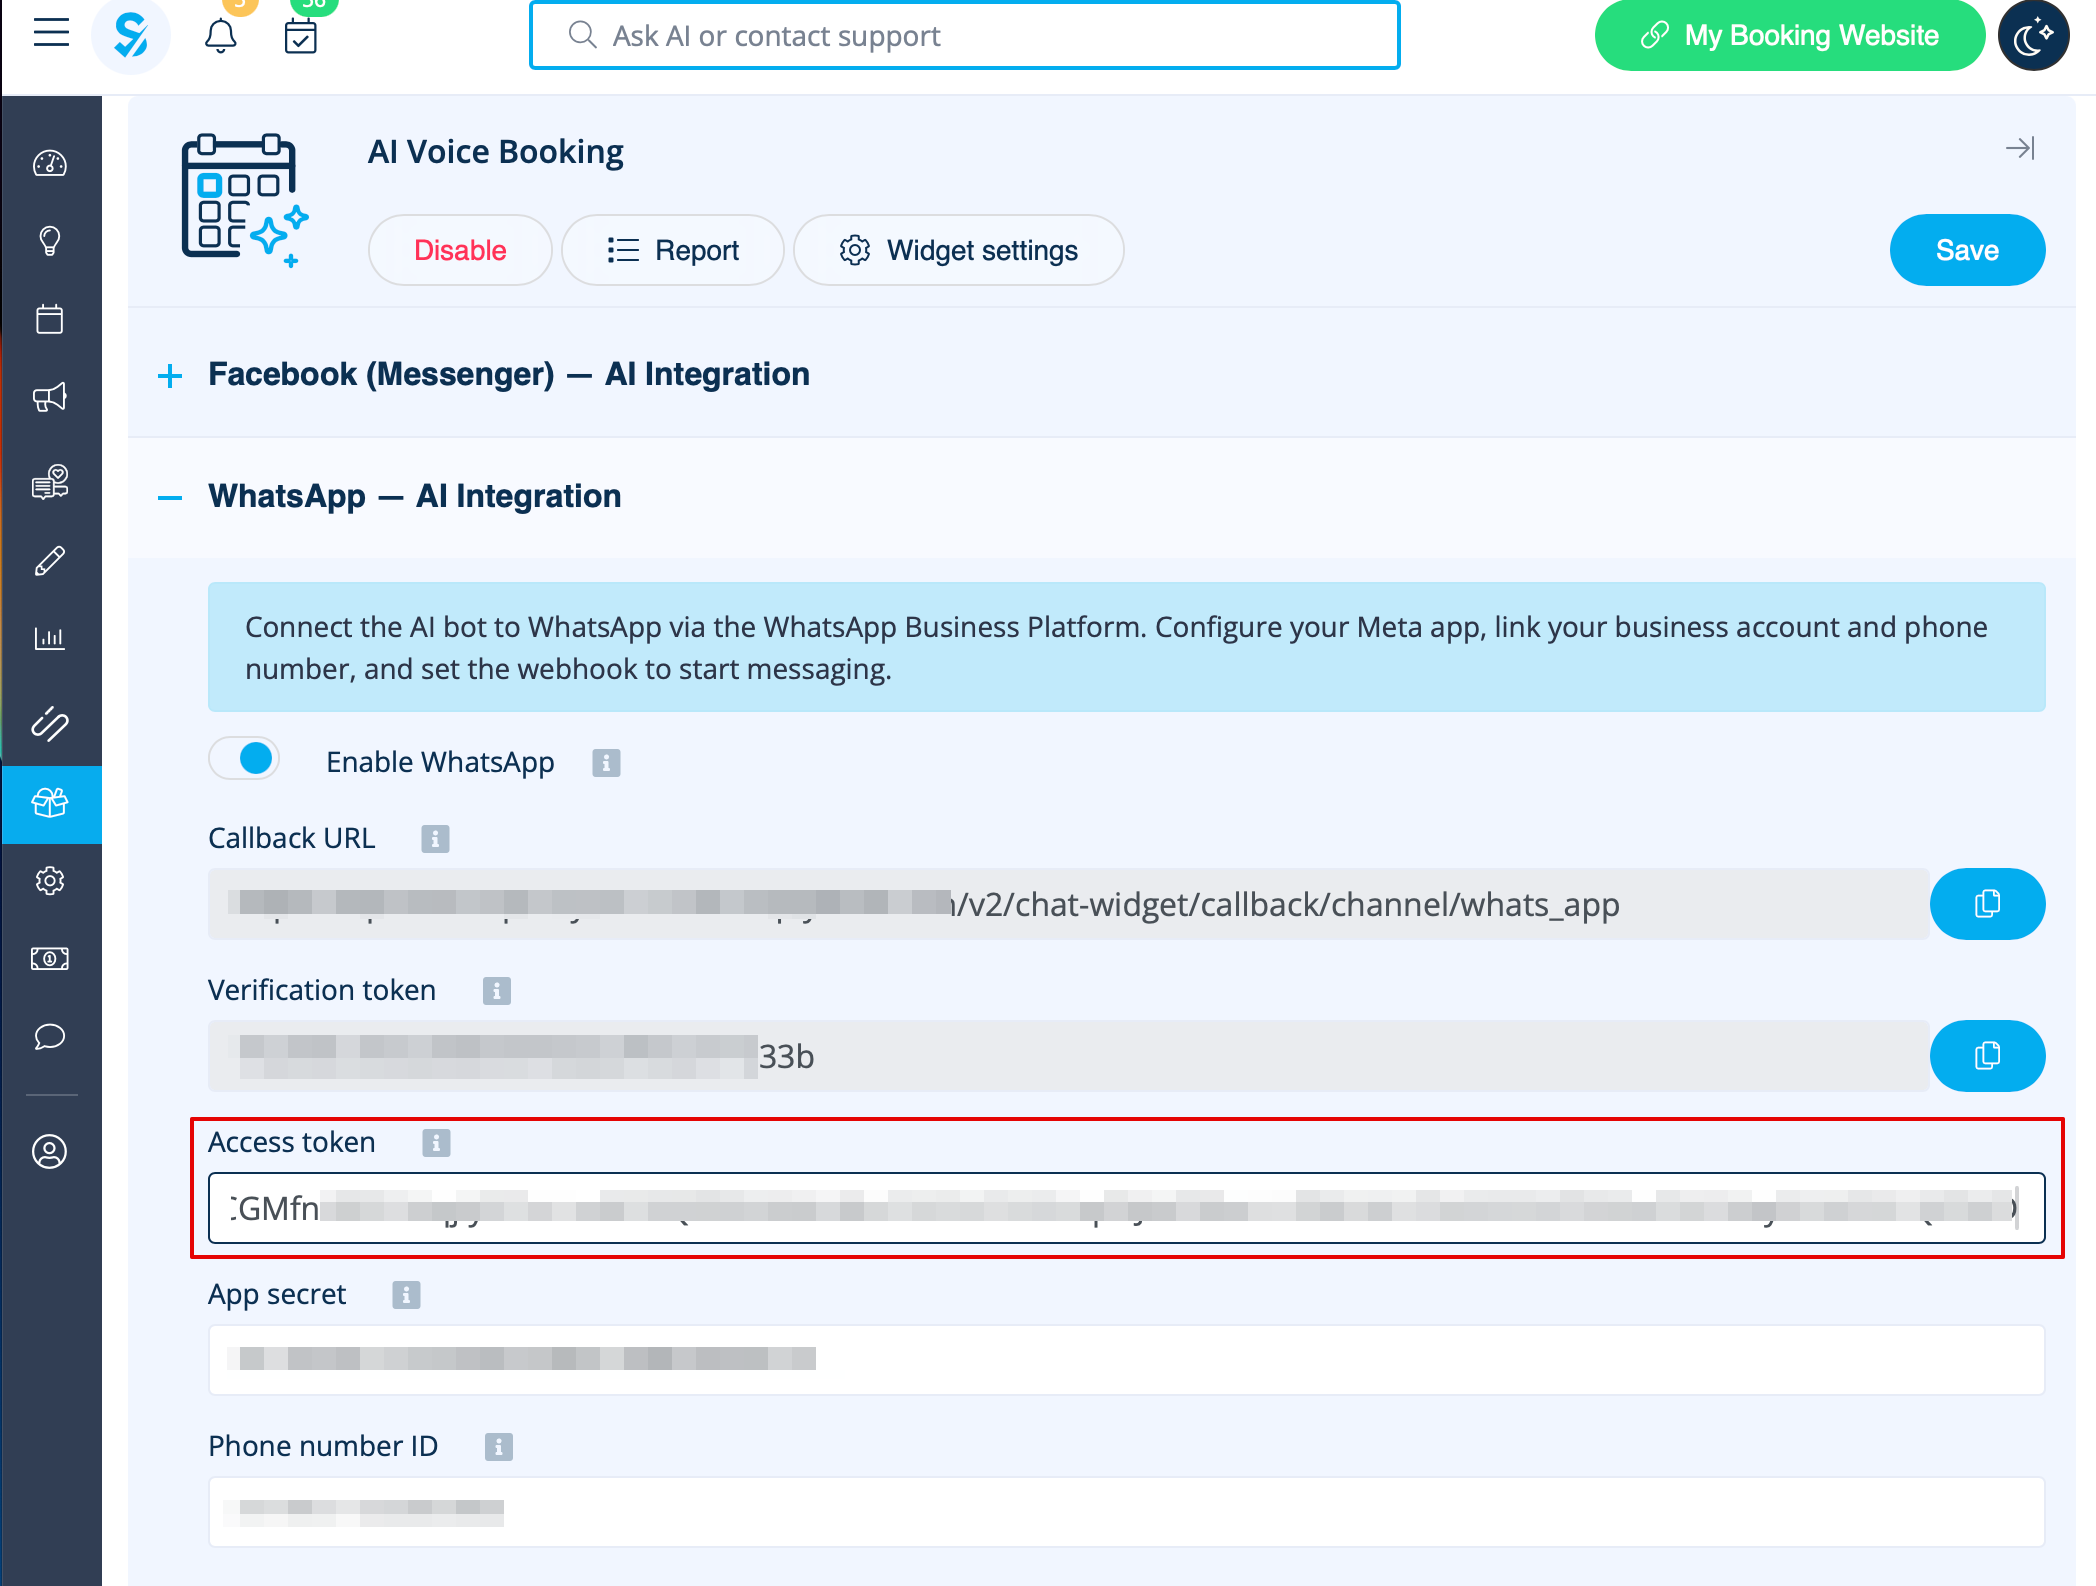Open the hamburger main menu
This screenshot has height=1586, width=2096.
[51, 33]
